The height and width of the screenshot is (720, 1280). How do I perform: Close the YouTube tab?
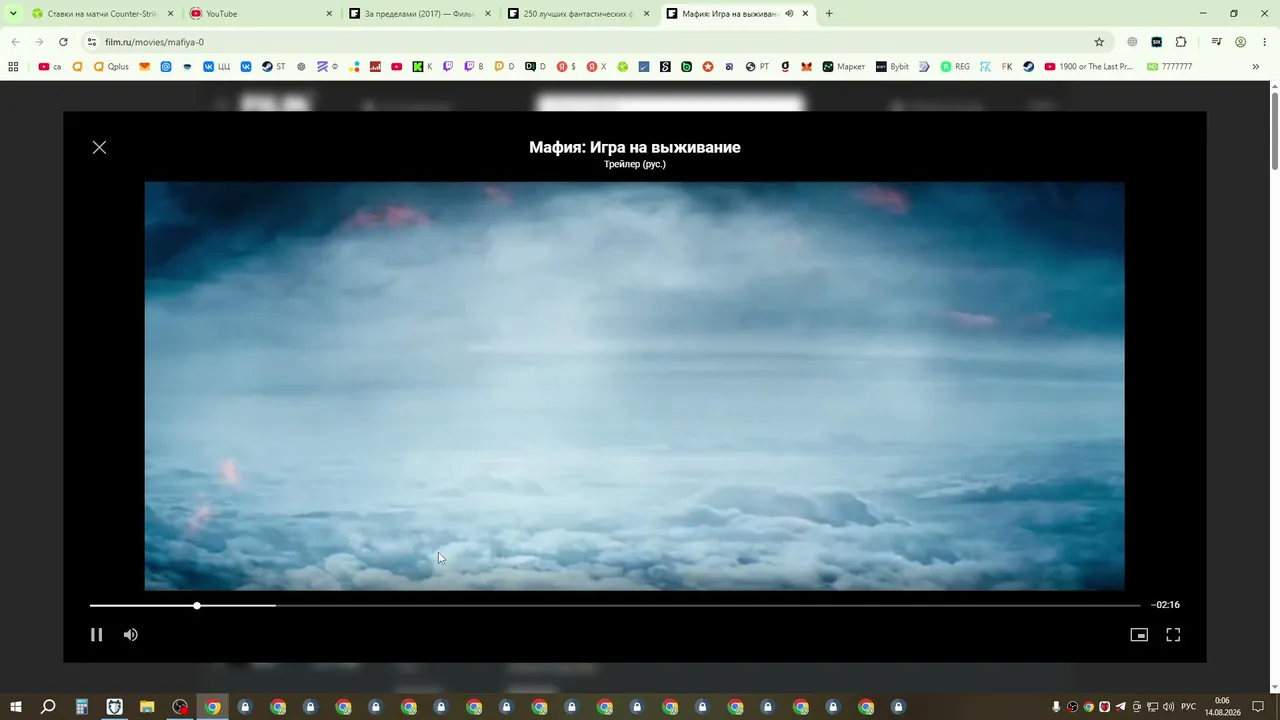pyautogui.click(x=329, y=14)
